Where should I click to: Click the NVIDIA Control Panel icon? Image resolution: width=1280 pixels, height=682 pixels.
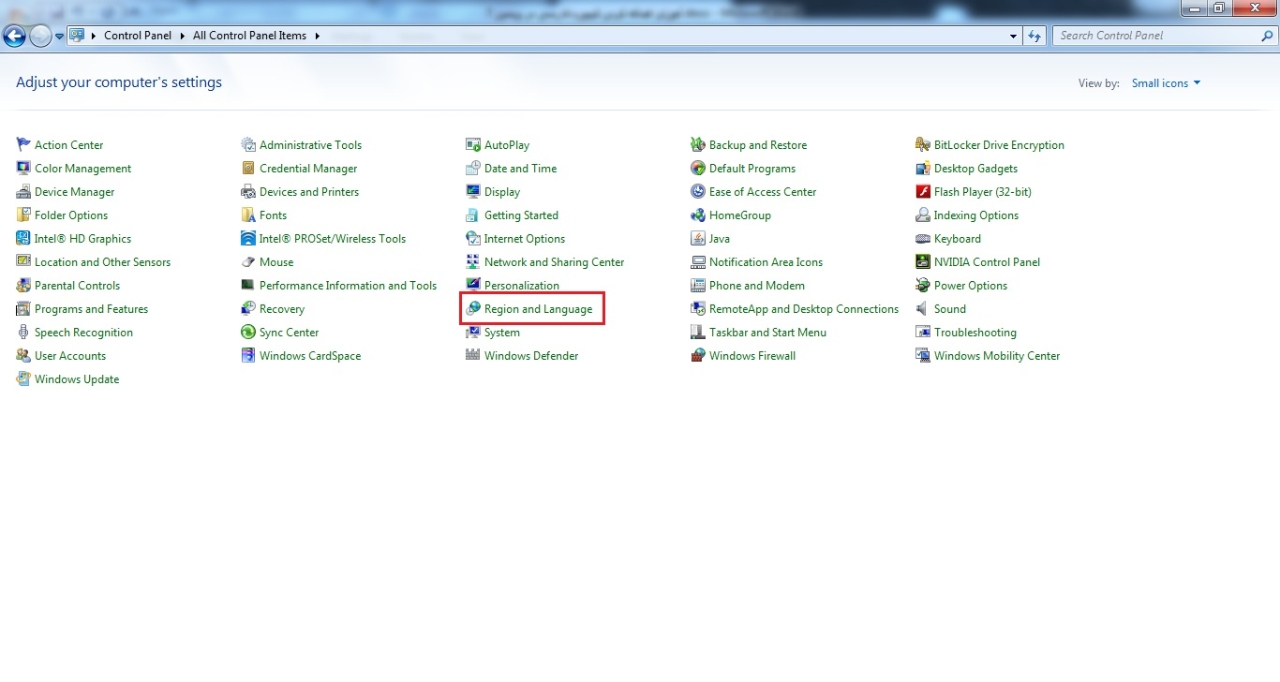pos(923,262)
